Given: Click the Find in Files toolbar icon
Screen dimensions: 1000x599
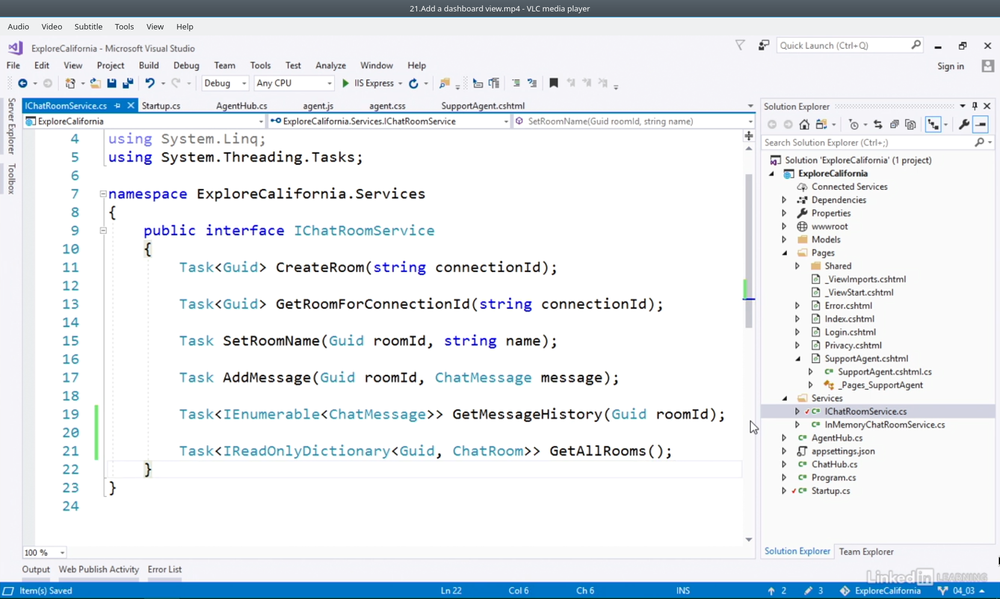Looking at the screenshot, I should coord(445,84).
